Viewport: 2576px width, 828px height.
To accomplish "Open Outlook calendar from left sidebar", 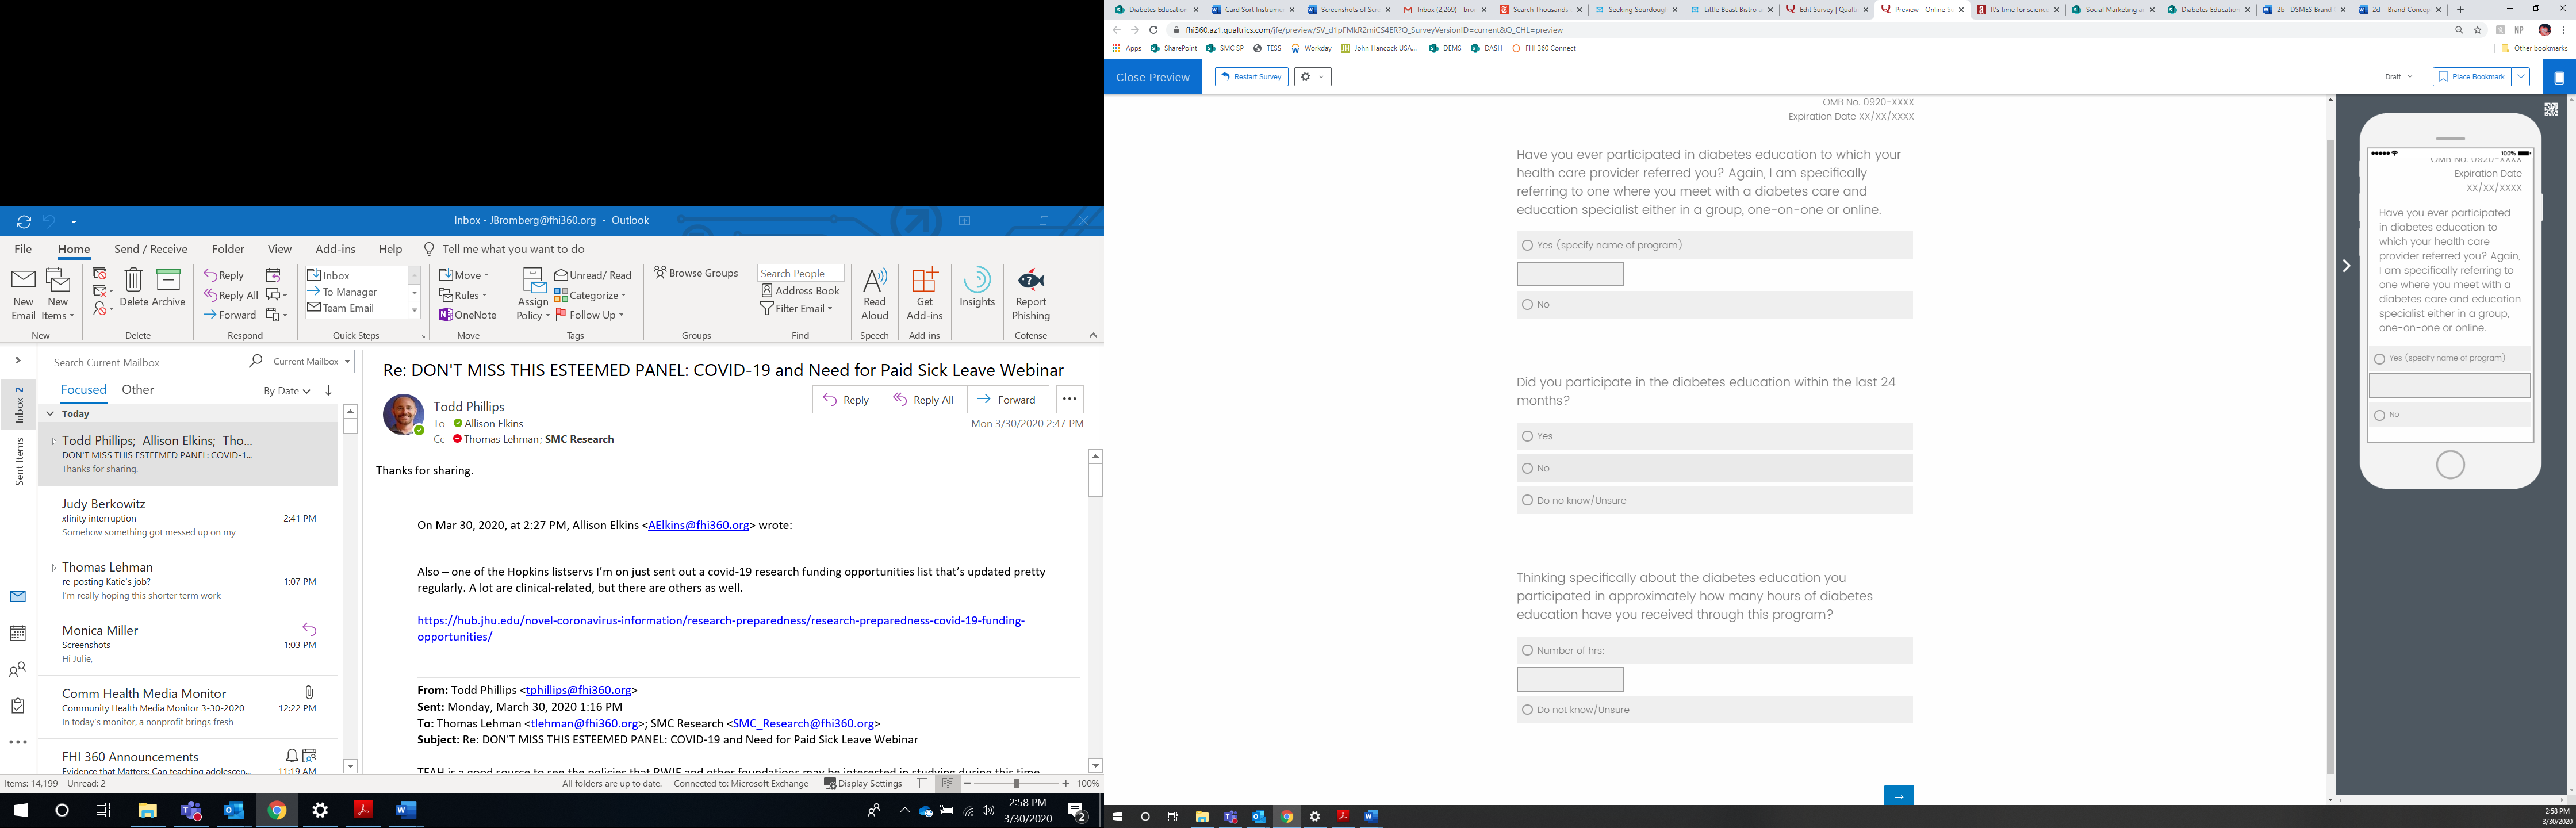I will pyautogui.click(x=18, y=633).
